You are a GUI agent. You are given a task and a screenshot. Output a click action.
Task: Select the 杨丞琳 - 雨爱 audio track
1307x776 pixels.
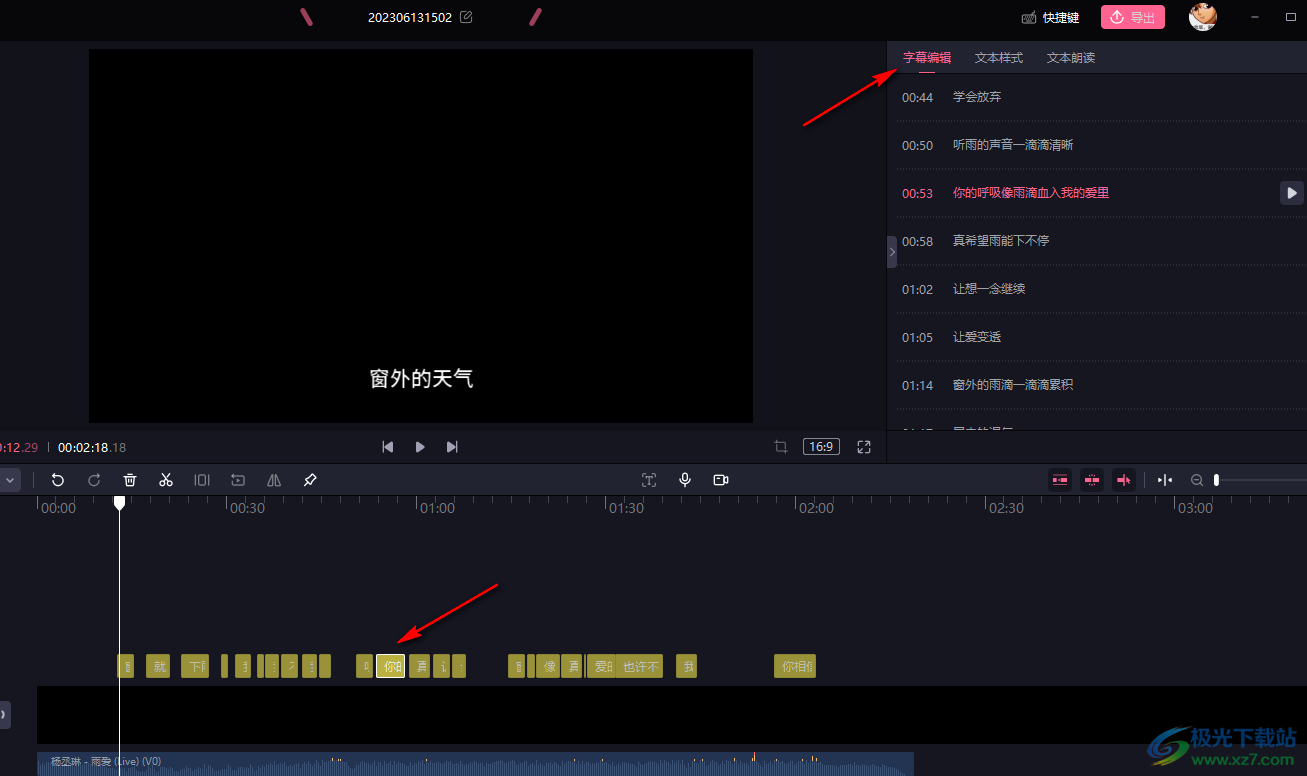point(475,764)
